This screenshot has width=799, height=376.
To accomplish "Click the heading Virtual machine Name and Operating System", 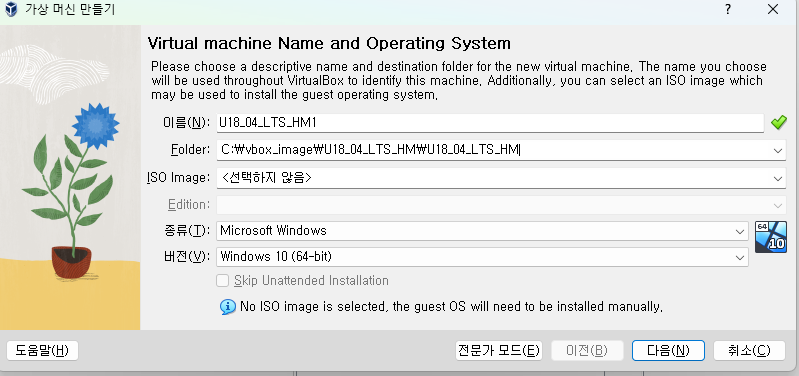I will tap(329, 43).
